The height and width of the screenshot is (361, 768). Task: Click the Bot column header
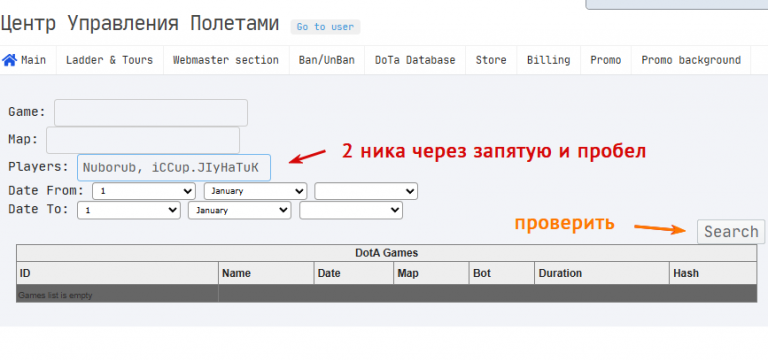502,273
